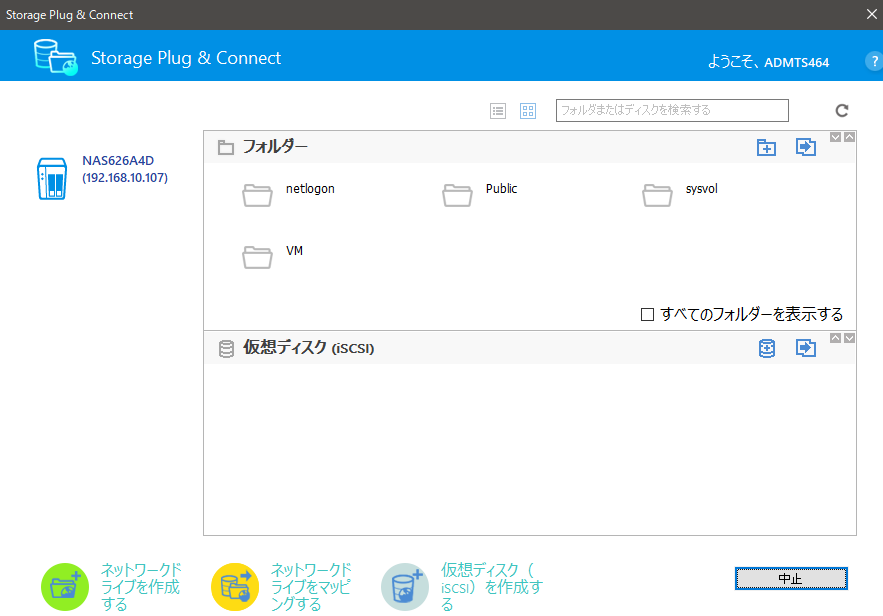Viewport: 883px width, 616px height.
Task: Click 仮想ディスク section down arrow
Action: coord(850,338)
